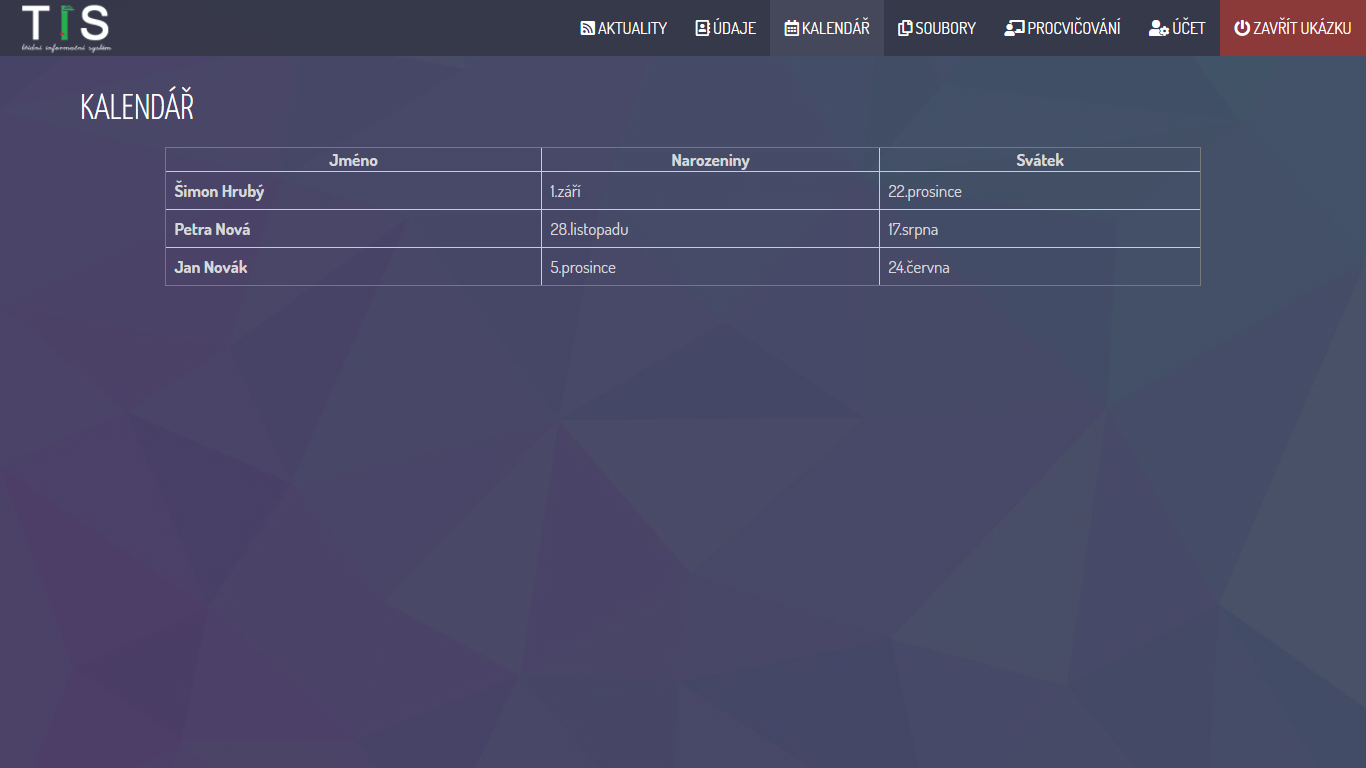Click the teacher board icon beside Procvičování
The image size is (1366, 768).
click(1014, 28)
